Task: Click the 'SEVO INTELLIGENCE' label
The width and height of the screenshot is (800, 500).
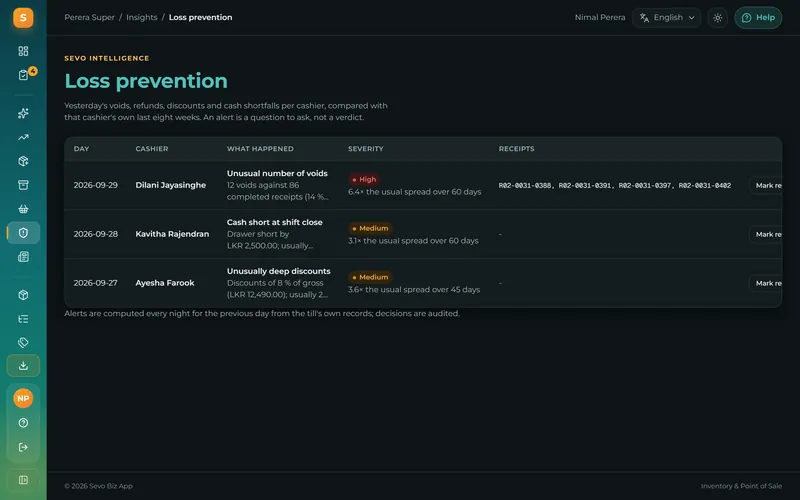Action: pos(107,59)
